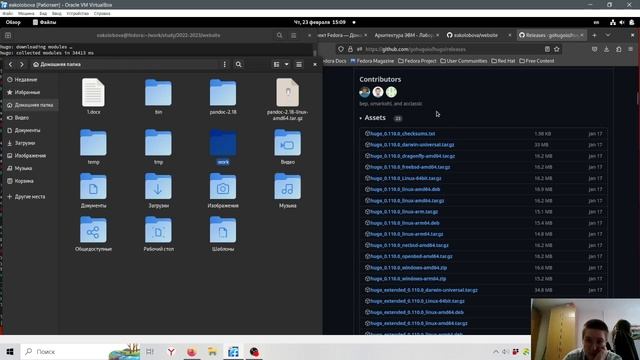Open the Fedora Project bookmarks folder
This screenshot has width=640, height=360.
(417, 61)
